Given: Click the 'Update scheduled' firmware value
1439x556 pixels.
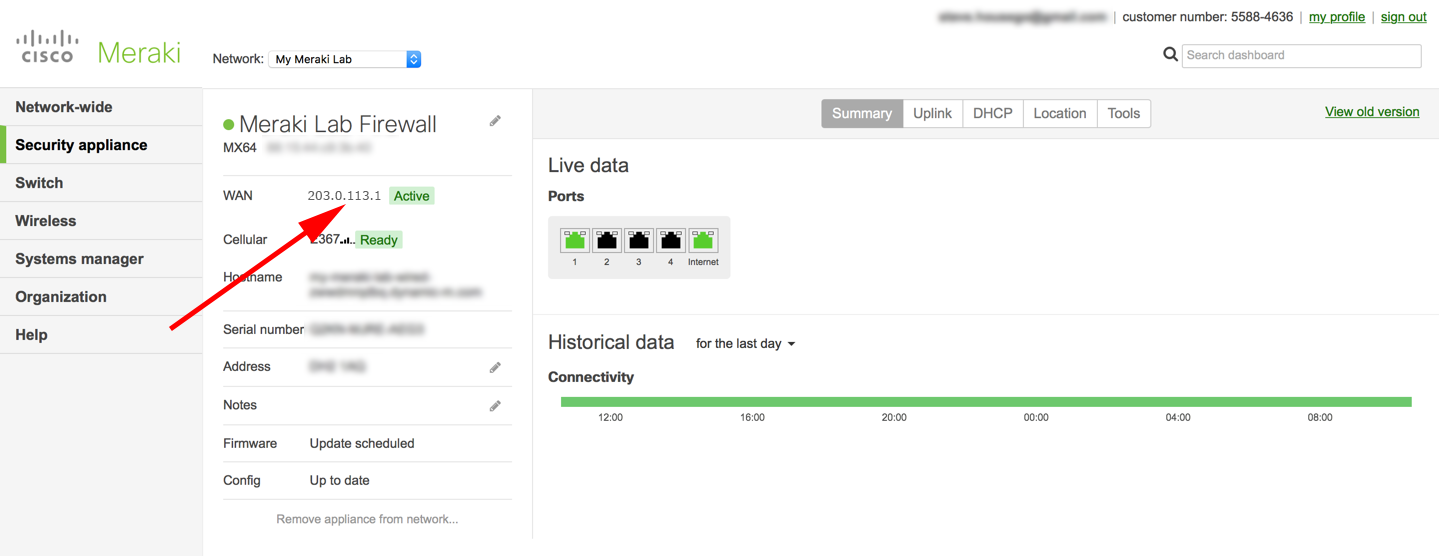Looking at the screenshot, I should [362, 443].
